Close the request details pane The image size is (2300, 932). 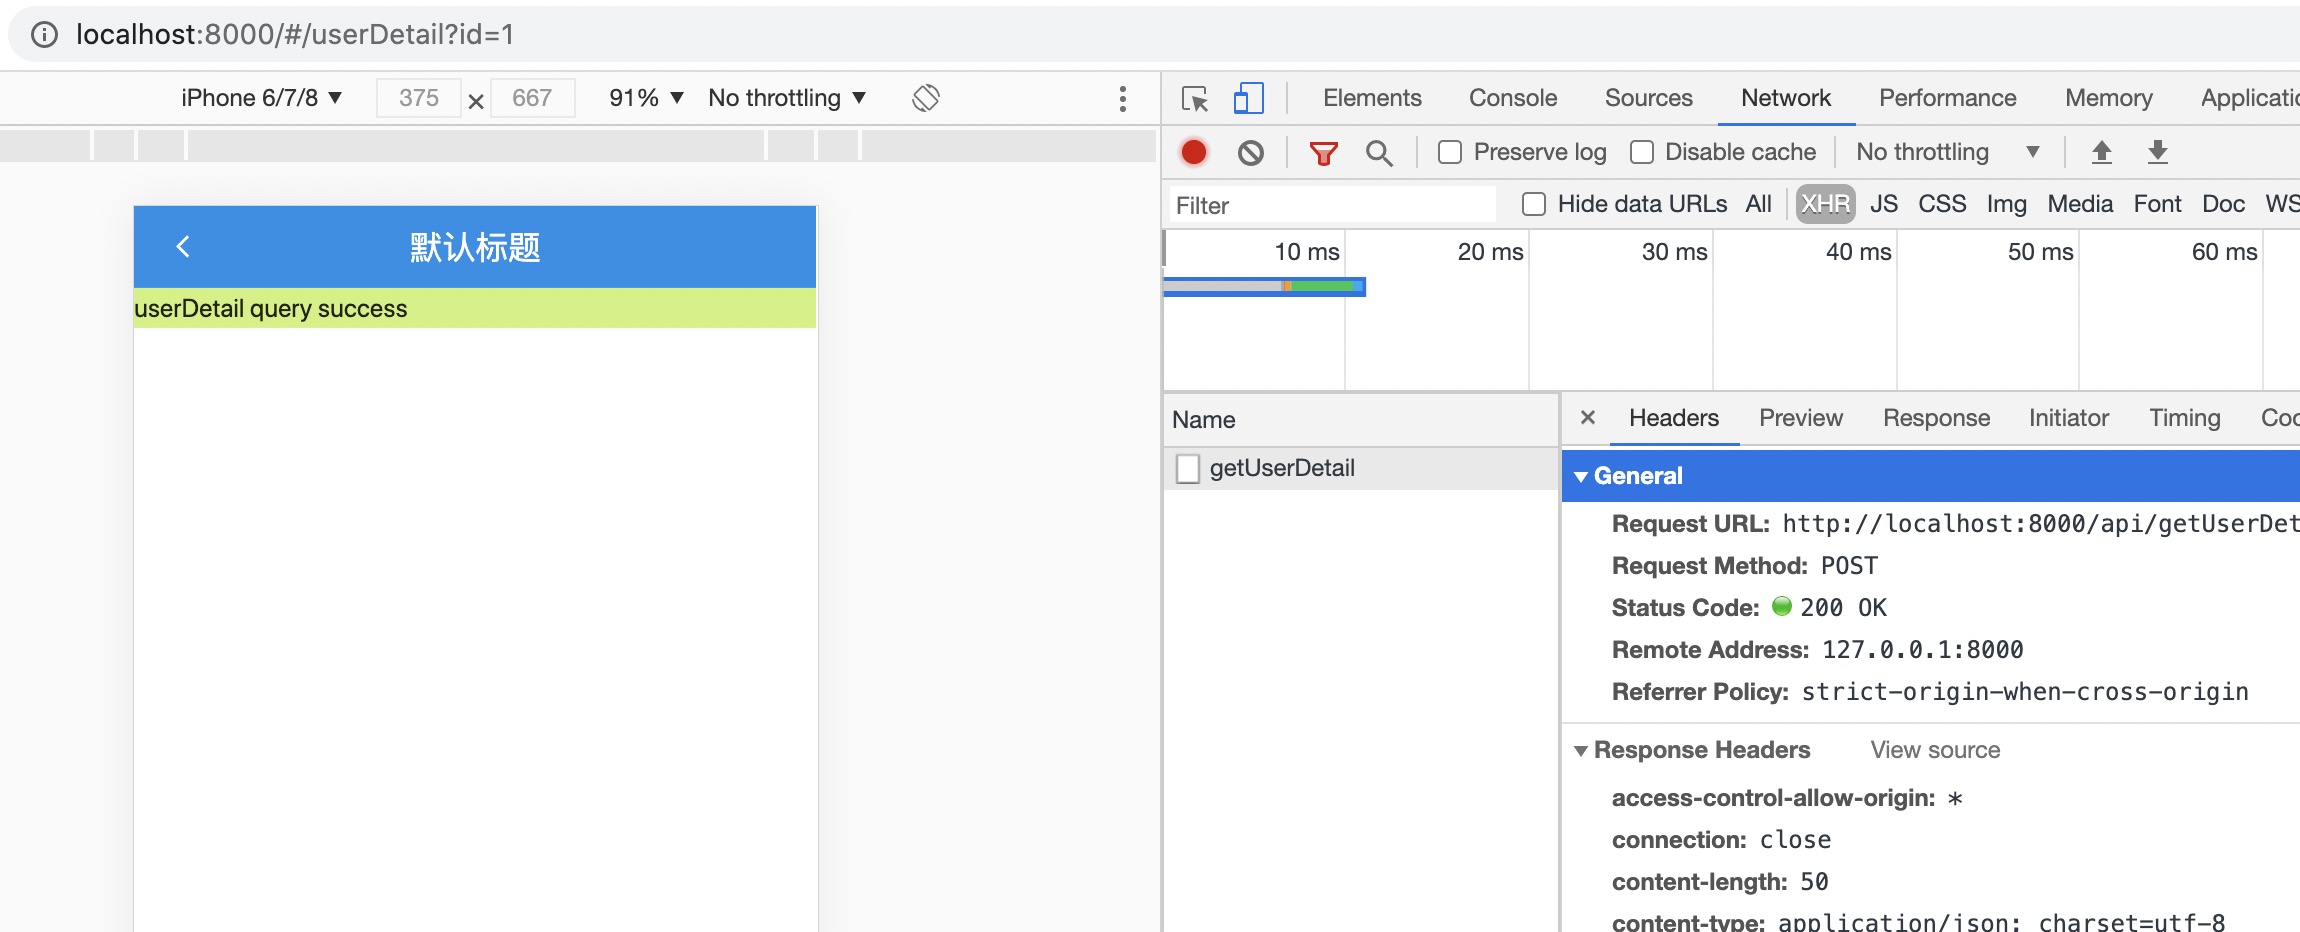[x=1588, y=417]
